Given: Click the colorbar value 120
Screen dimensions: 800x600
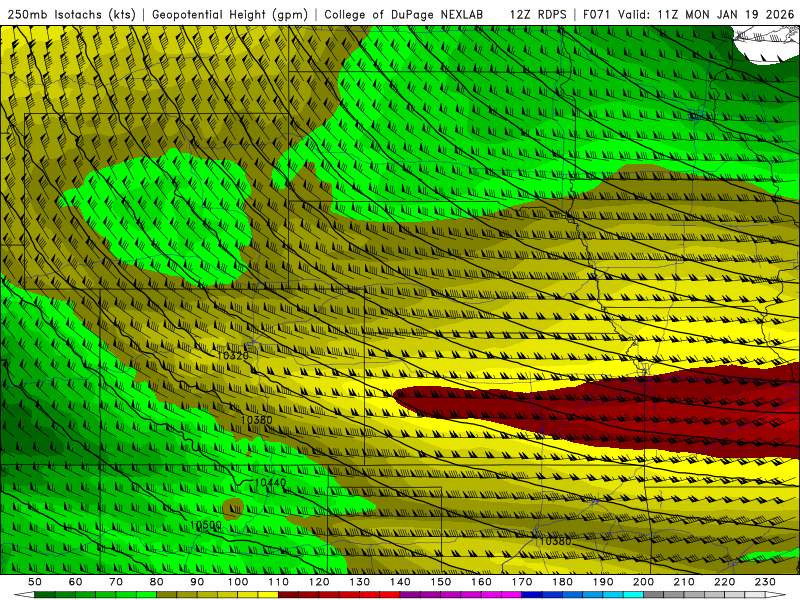Looking at the screenshot, I should tap(319, 582).
